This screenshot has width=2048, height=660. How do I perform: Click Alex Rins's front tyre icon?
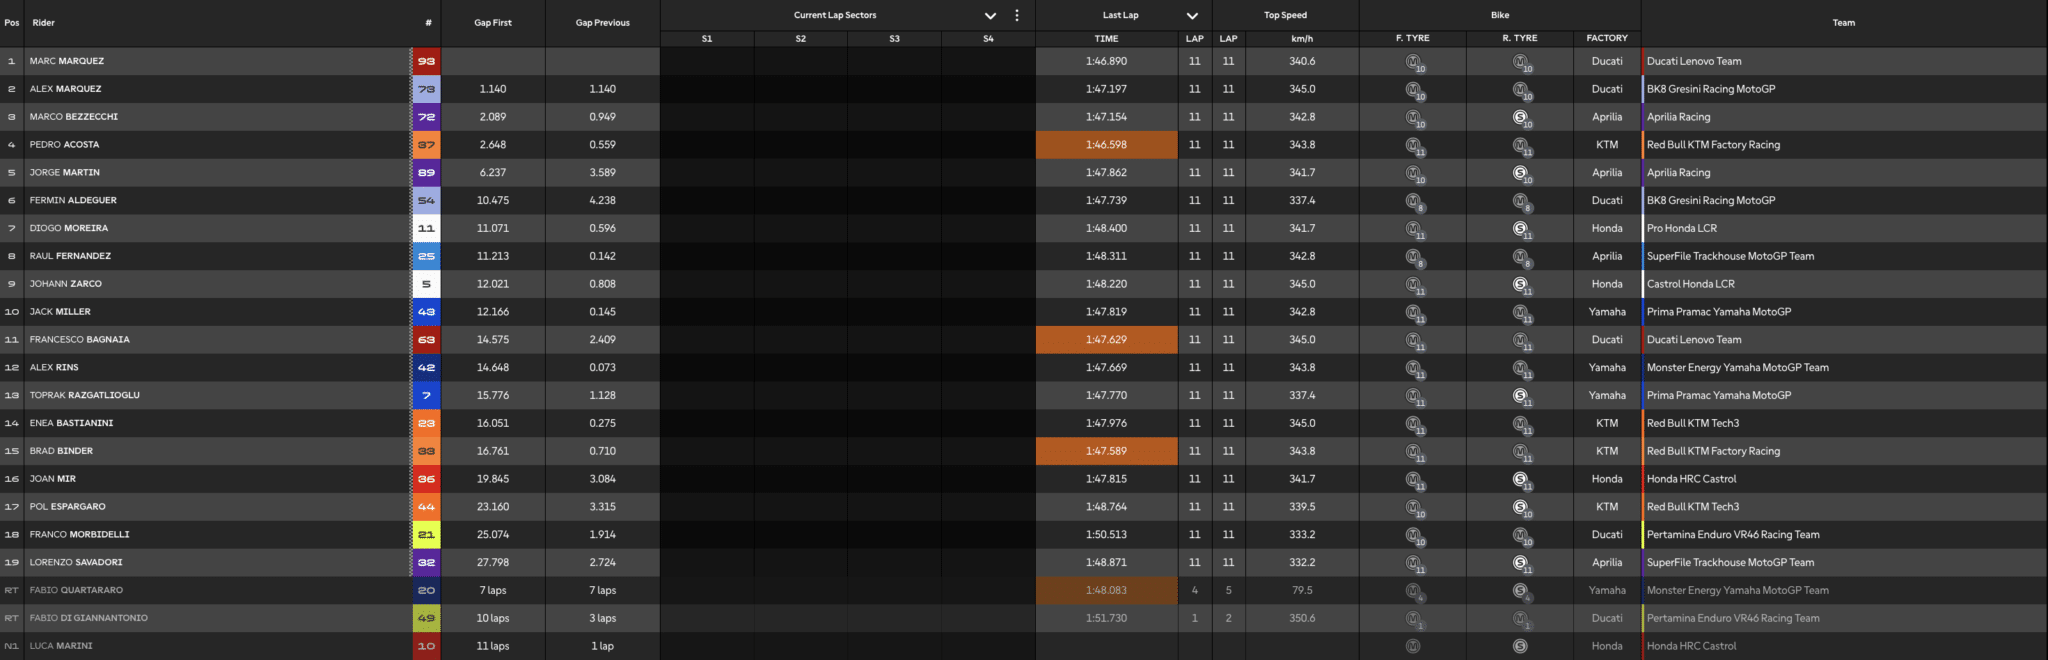[x=1413, y=368]
